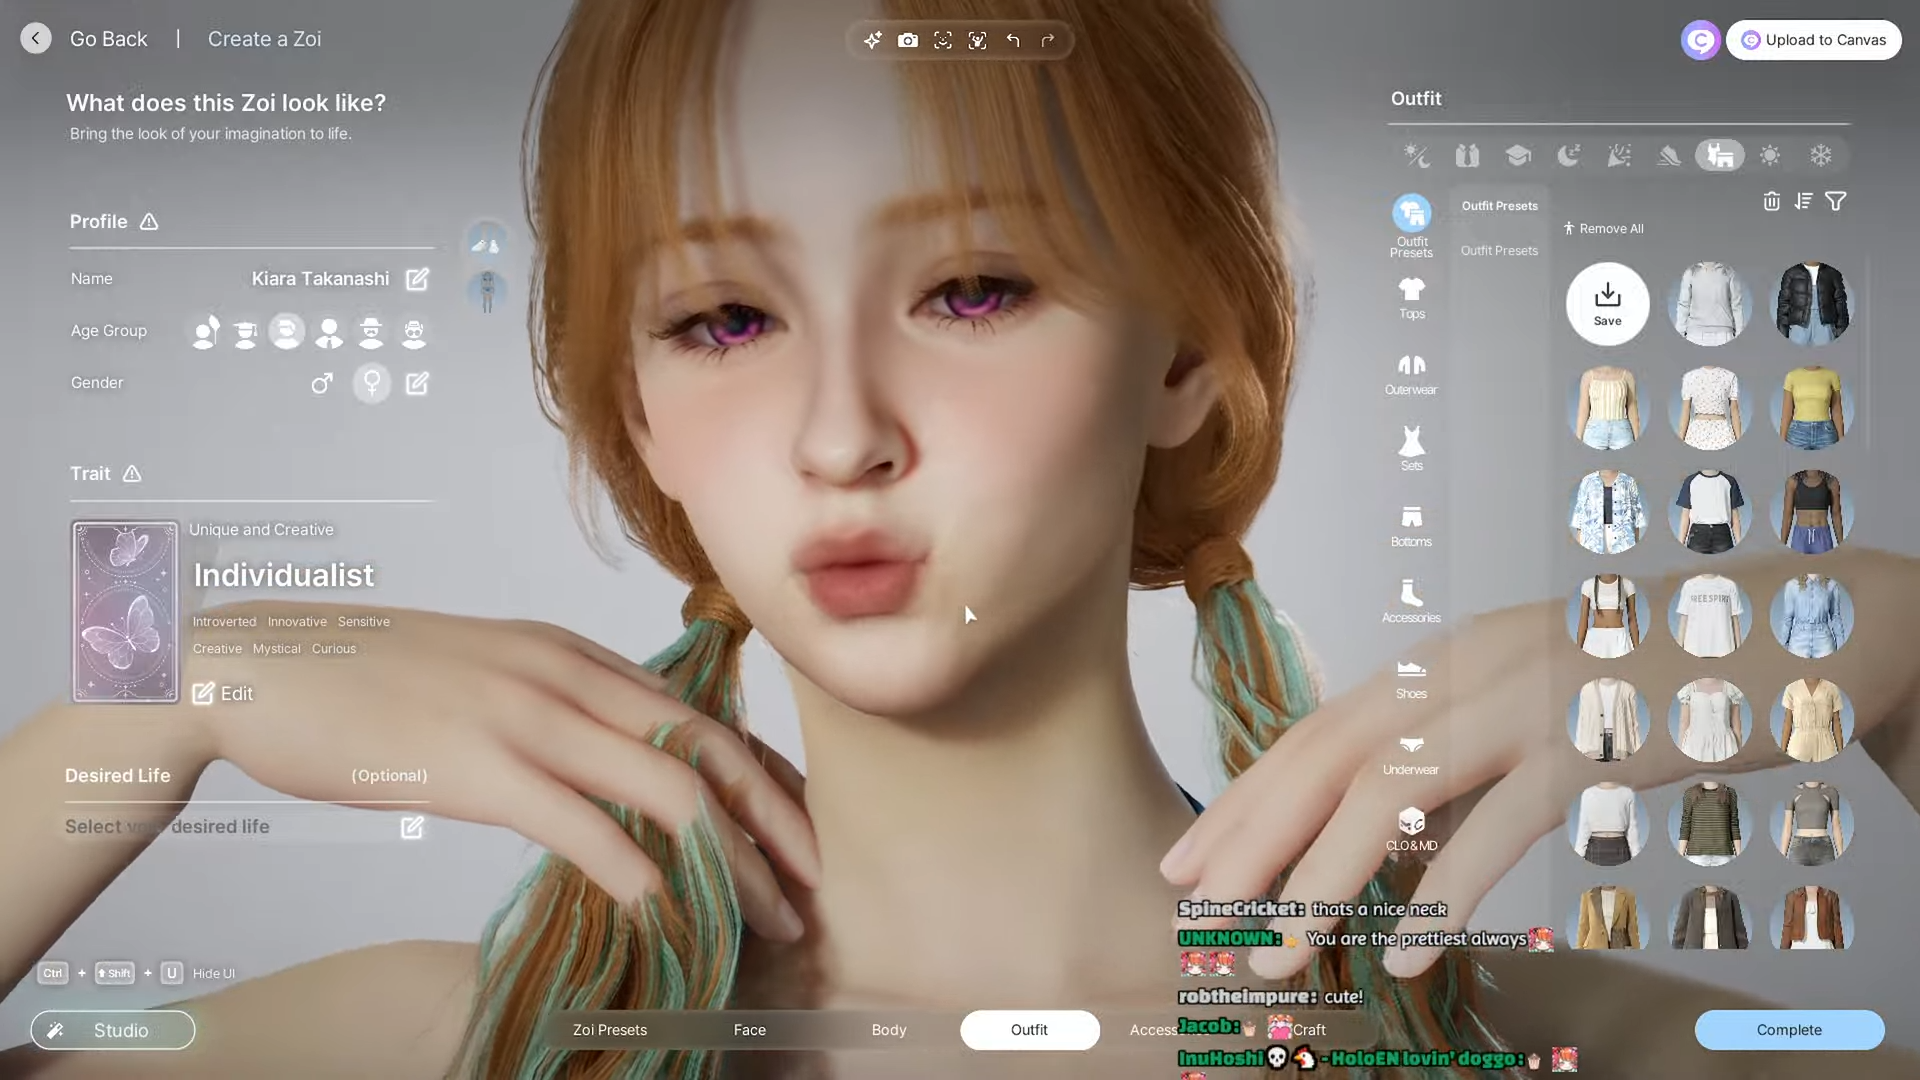The height and width of the screenshot is (1080, 1920).
Task: Open the Outerwear clothing category
Action: [x=1411, y=373]
